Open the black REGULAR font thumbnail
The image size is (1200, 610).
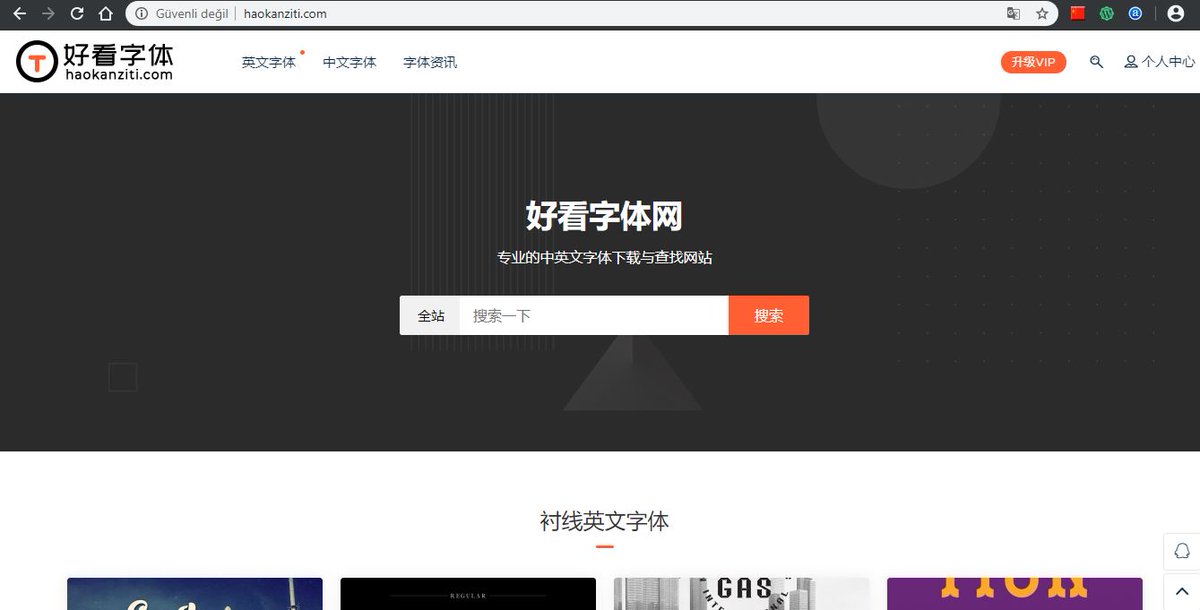[x=468, y=594]
